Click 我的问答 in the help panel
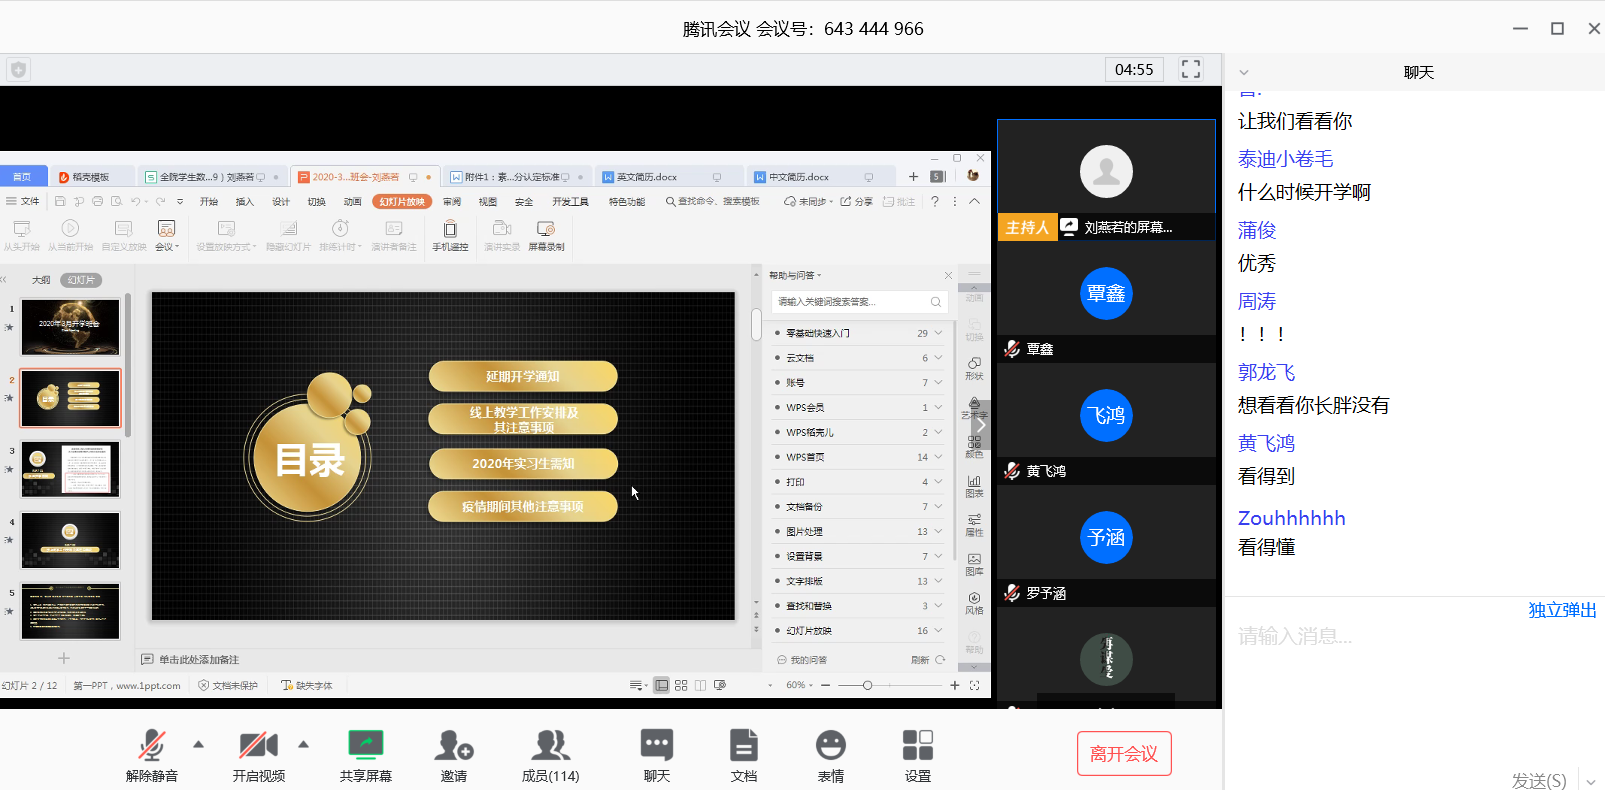The width and height of the screenshot is (1608, 792). click(802, 660)
